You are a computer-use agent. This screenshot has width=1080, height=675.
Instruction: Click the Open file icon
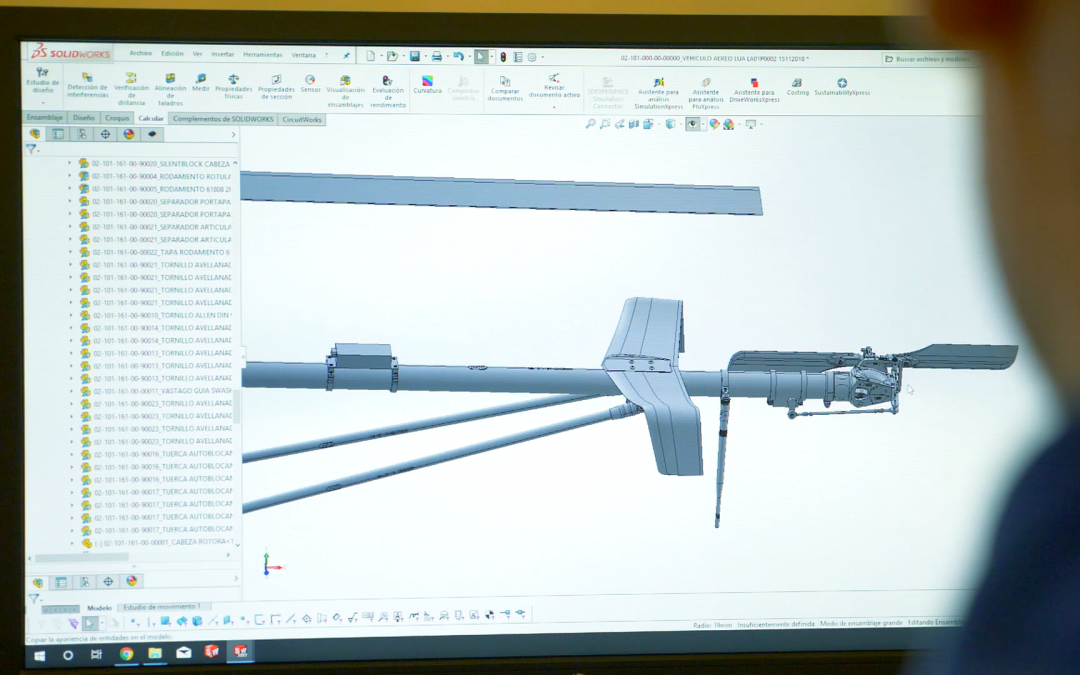coord(392,56)
